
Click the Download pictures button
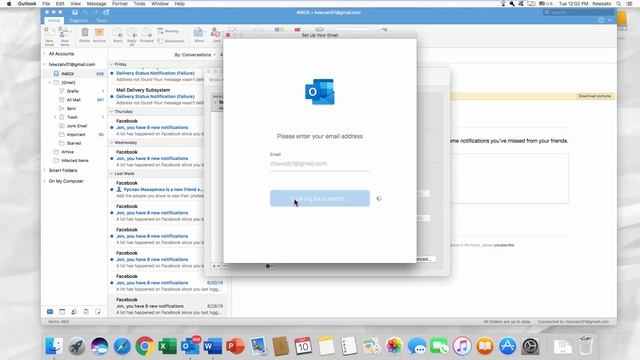595,96
